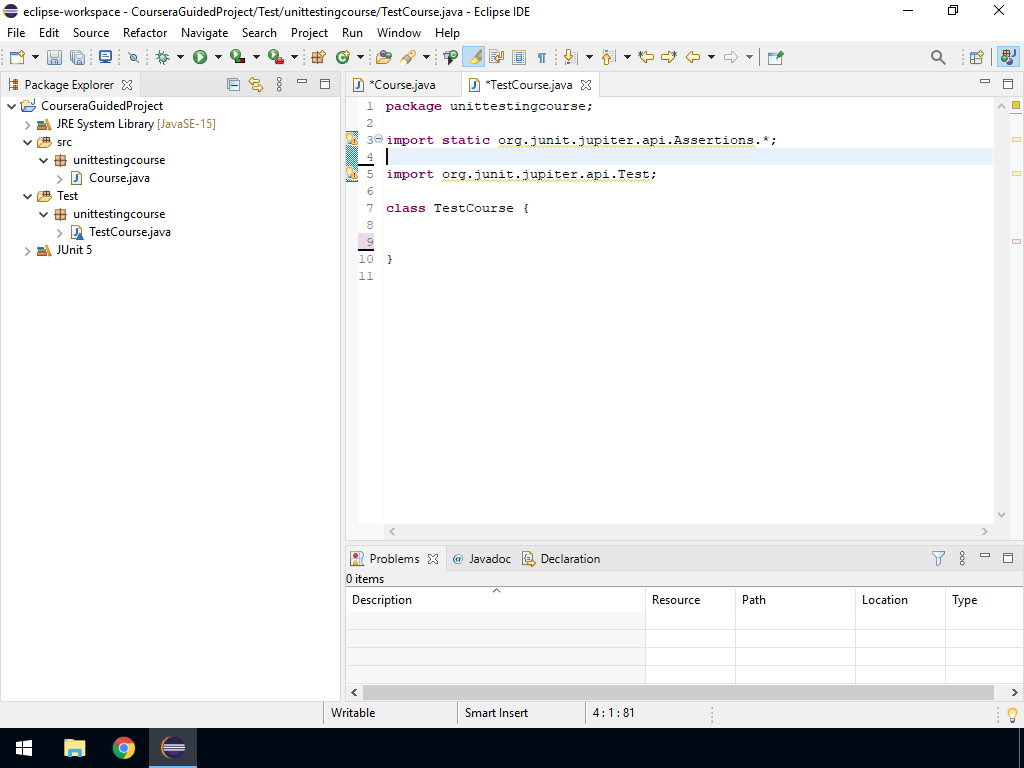Switch to the *Course.java editor tab

click(402, 85)
